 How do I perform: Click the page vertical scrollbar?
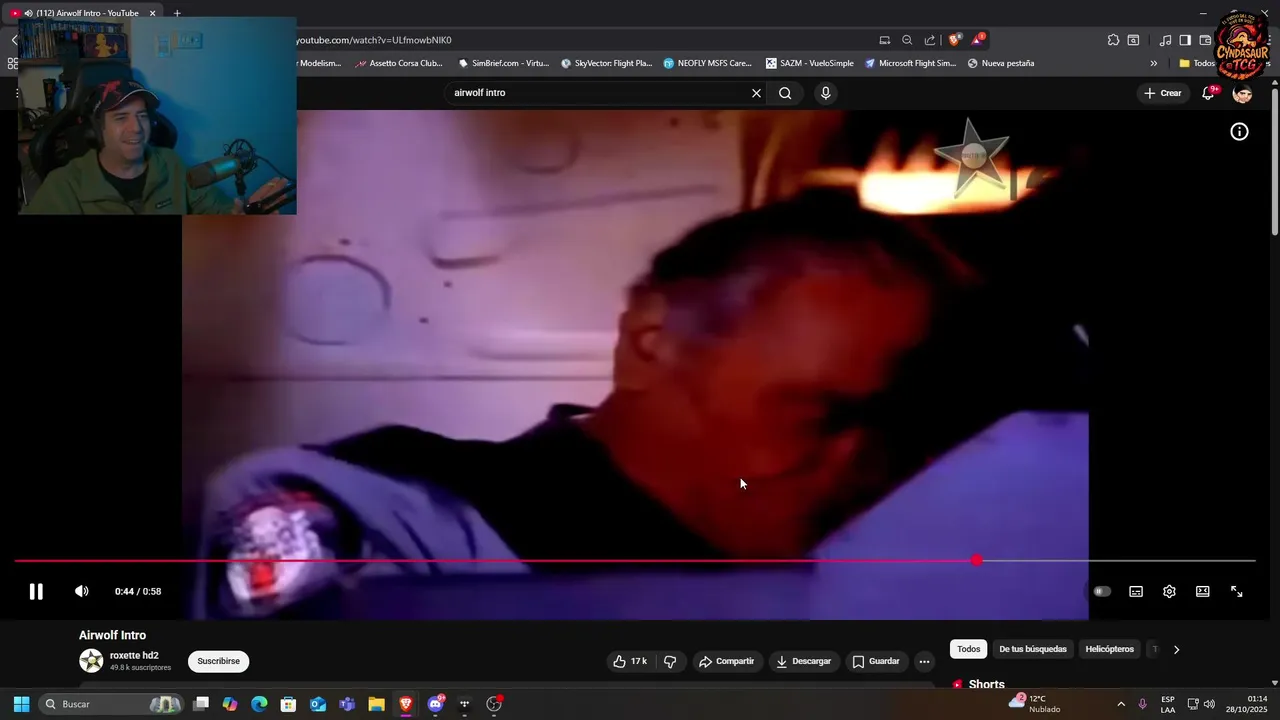pyautogui.click(x=1275, y=160)
